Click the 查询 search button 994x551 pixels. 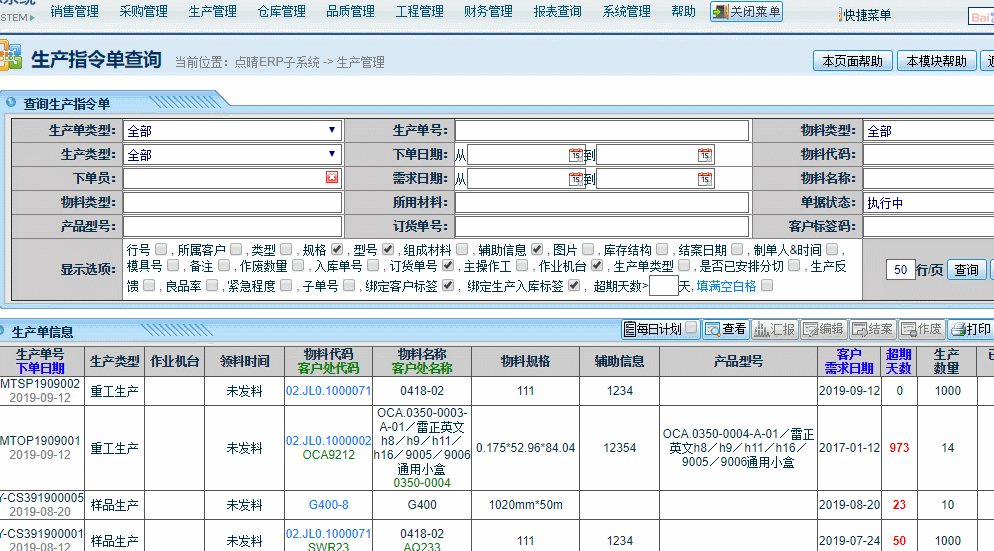(966, 270)
